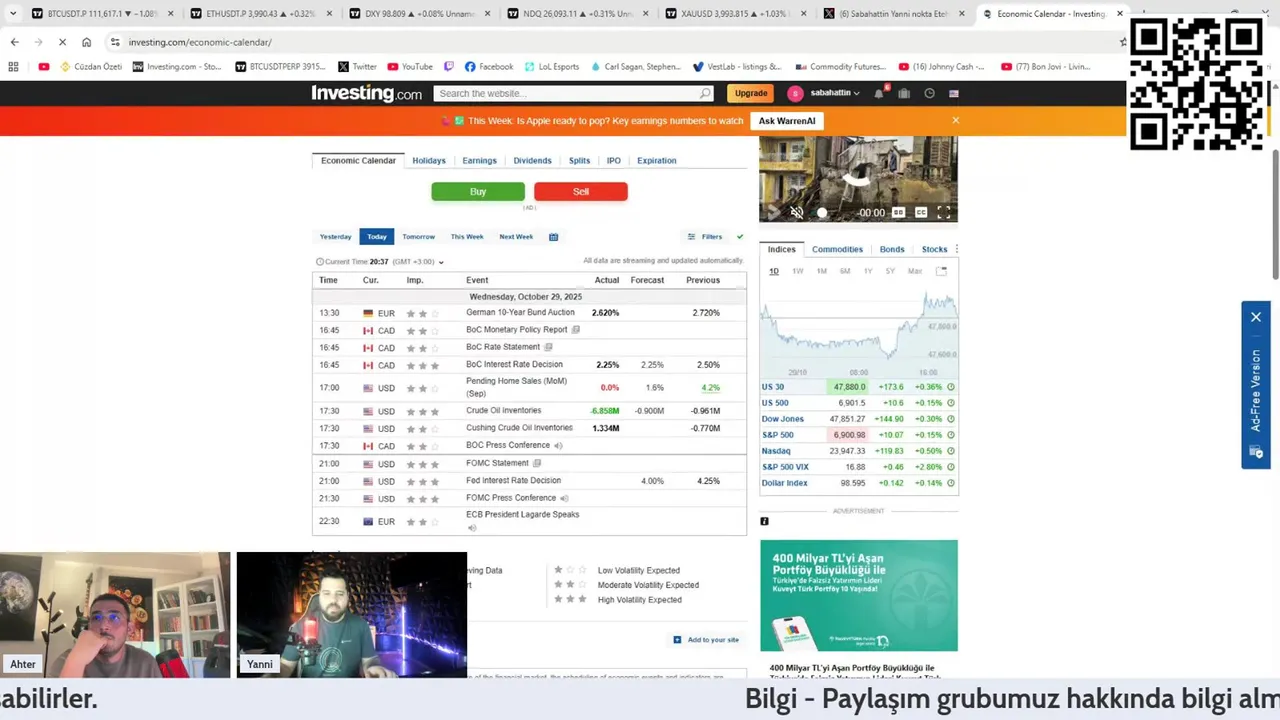Open the Expiration tab
Viewport: 1280px width, 720px height.
click(x=656, y=160)
